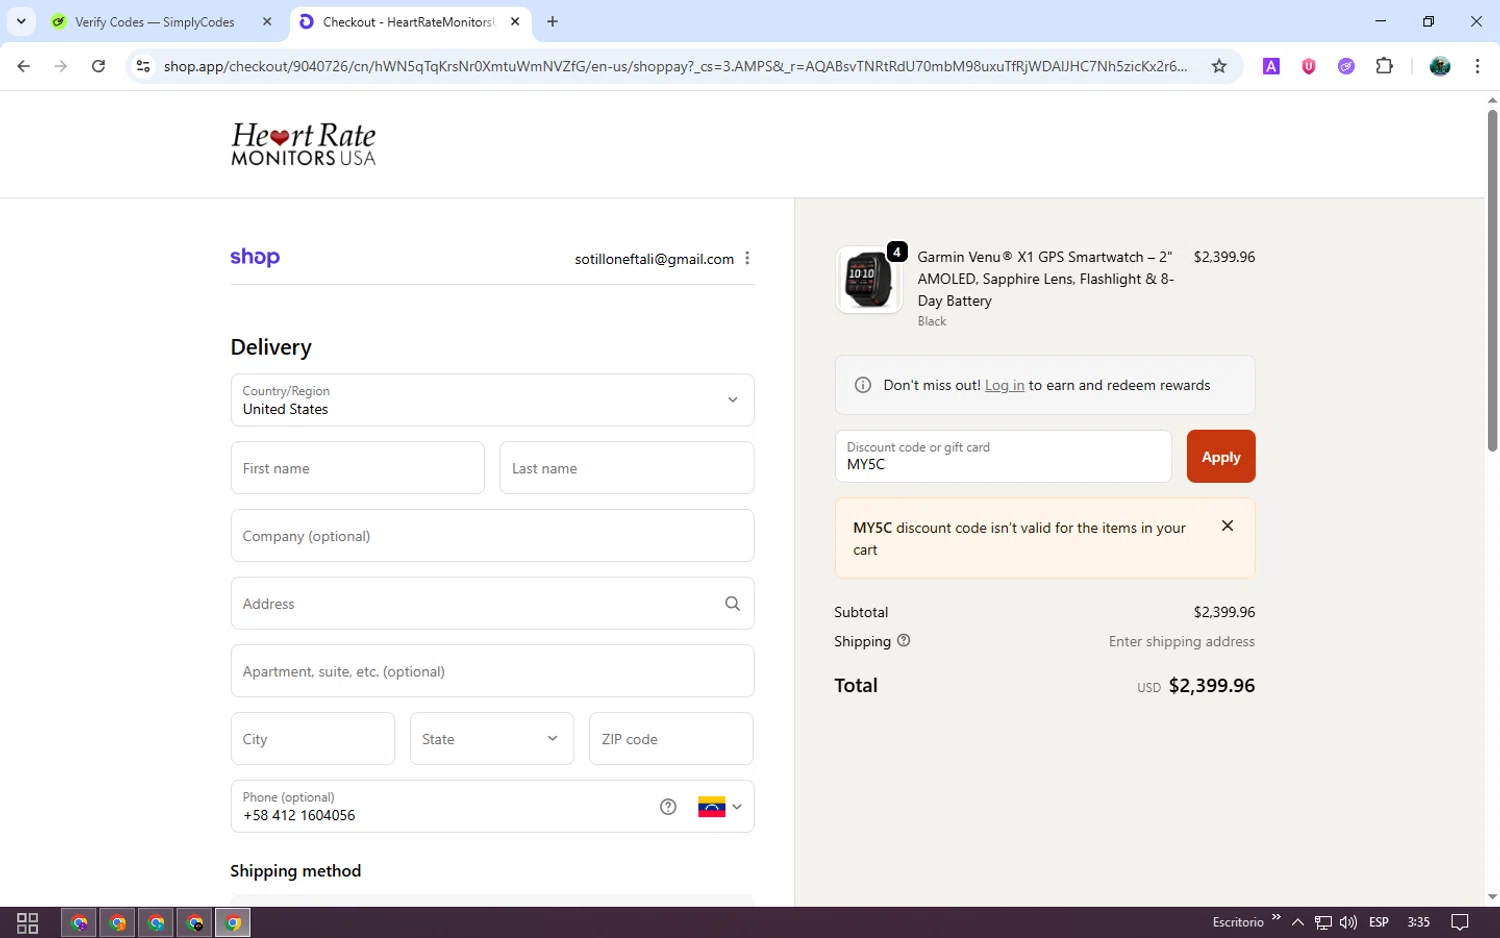Image resolution: width=1500 pixels, height=938 pixels.
Task: Click the Garmin Venu smartwatch thumbnail
Action: coord(868,280)
